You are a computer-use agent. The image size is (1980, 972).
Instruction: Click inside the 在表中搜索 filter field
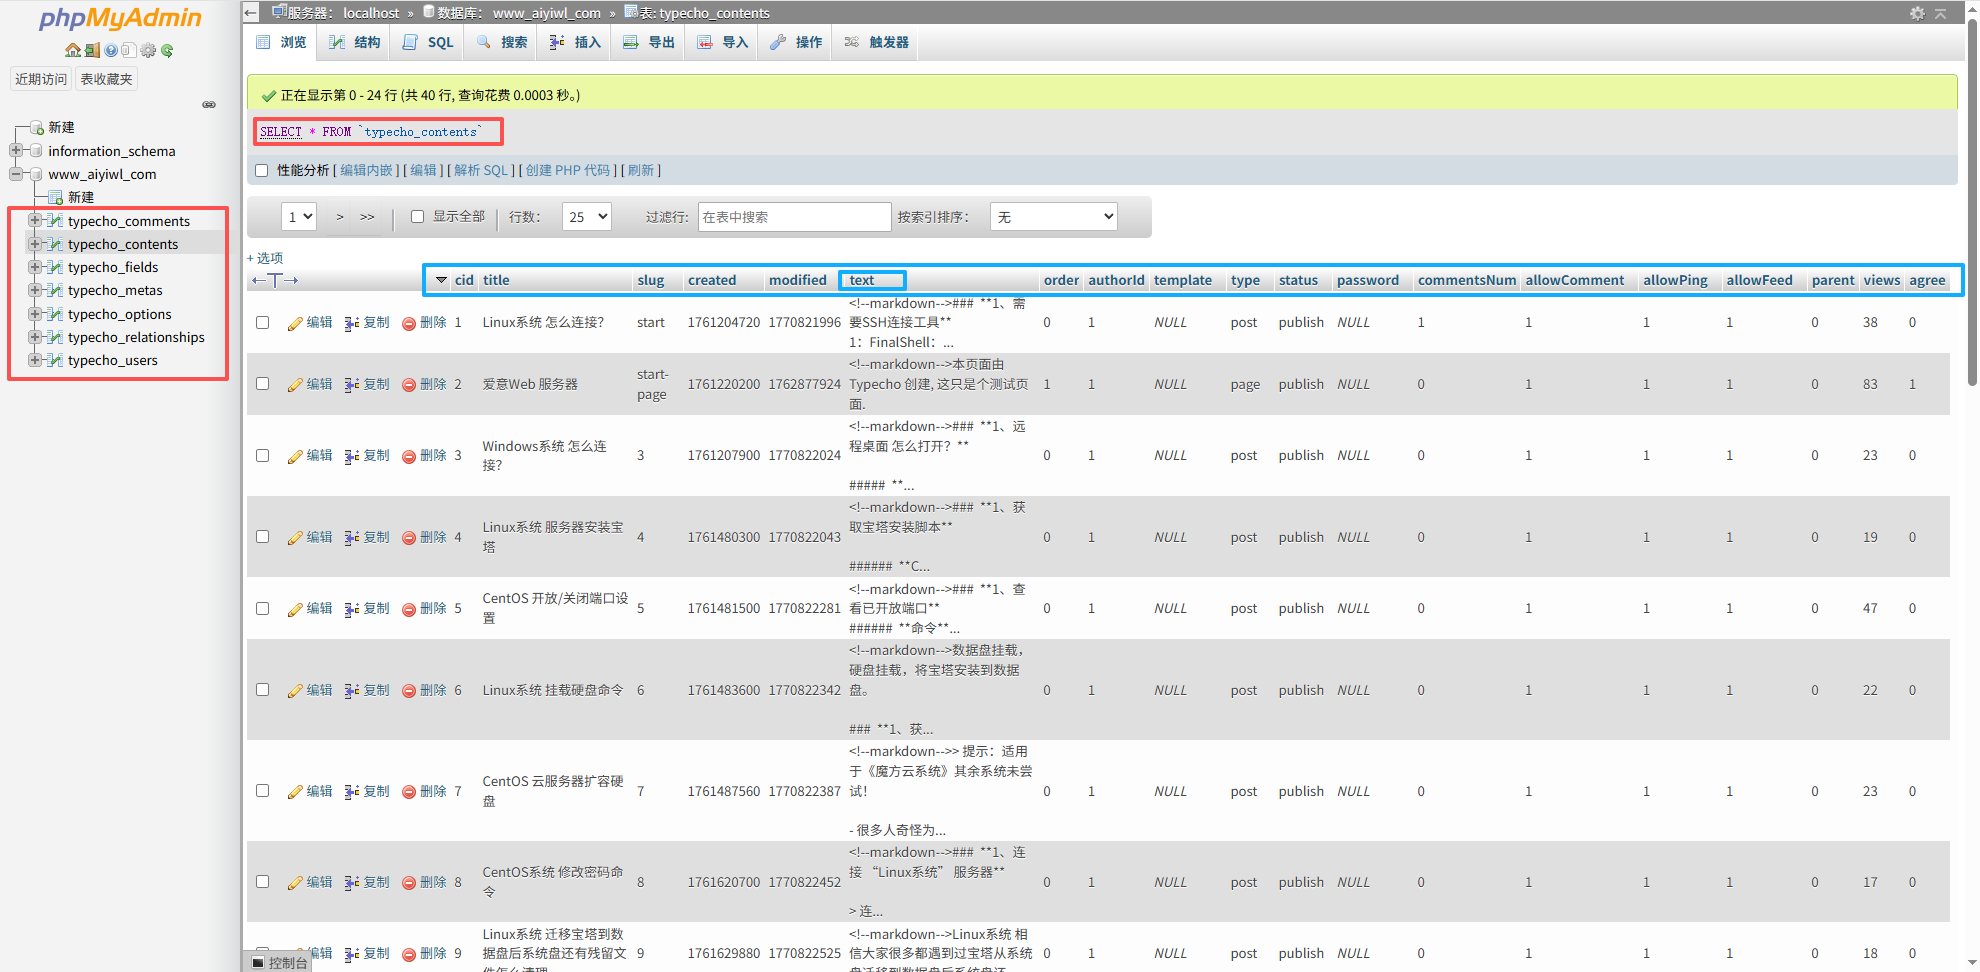[794, 216]
